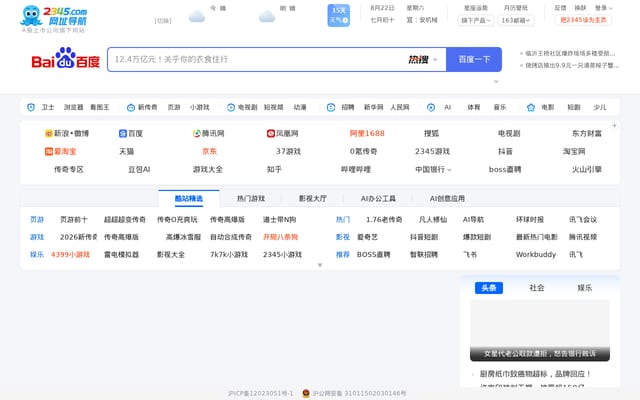
Task: Open the 东方财富 link
Action: point(587,133)
